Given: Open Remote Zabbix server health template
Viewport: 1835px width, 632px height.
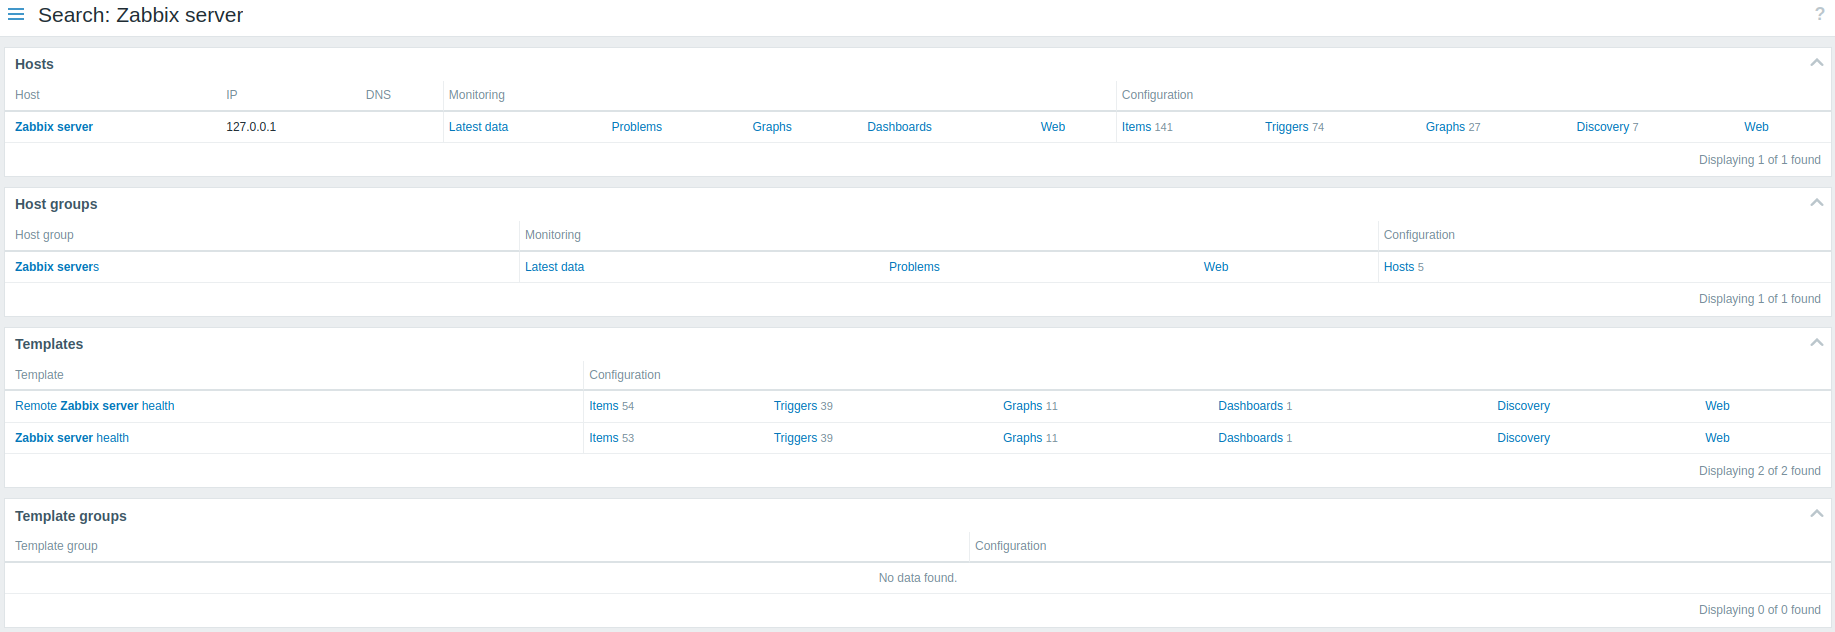Looking at the screenshot, I should point(95,406).
